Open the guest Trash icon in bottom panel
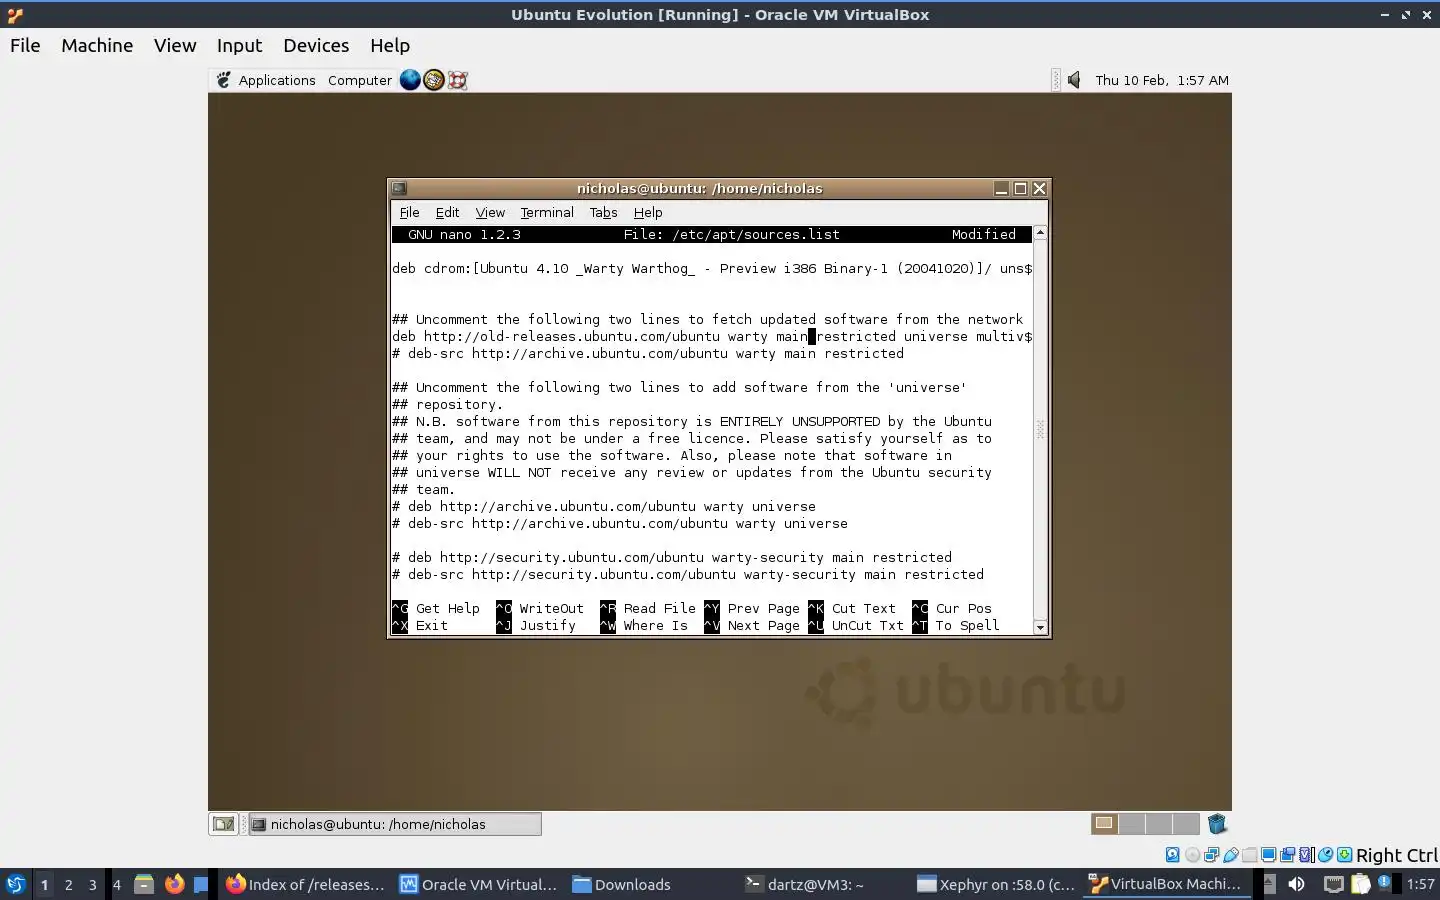The width and height of the screenshot is (1440, 900). 1217,824
